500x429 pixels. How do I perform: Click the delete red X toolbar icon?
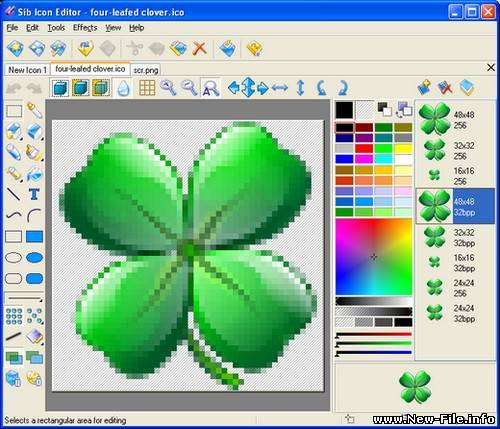(x=200, y=48)
